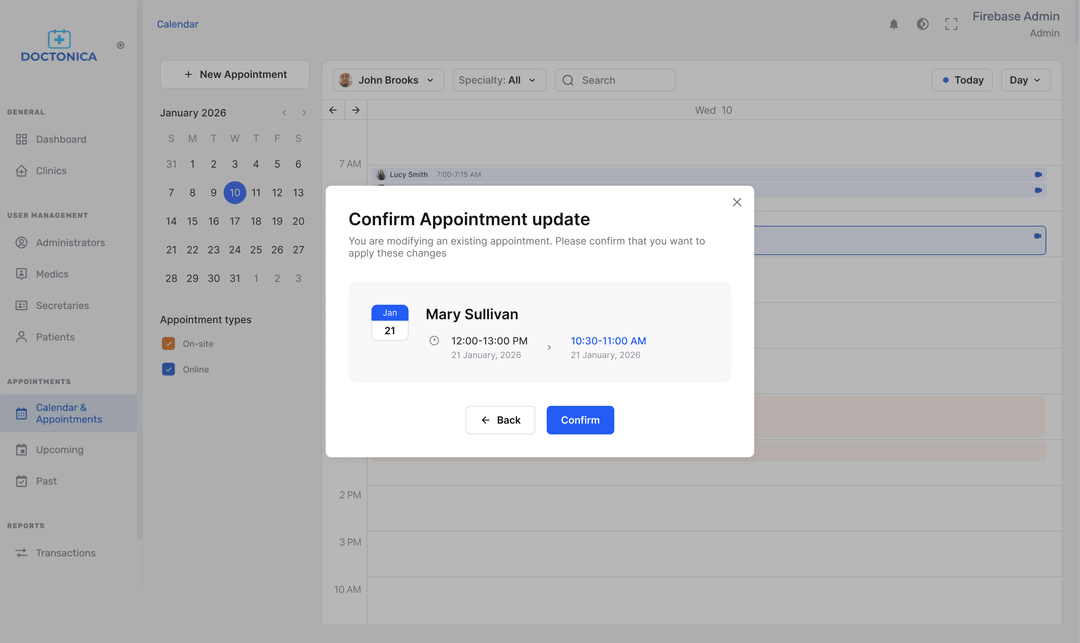Viewport: 1080px width, 643px height.
Task: Open Firebase Admin profile menu
Action: 1016,24
